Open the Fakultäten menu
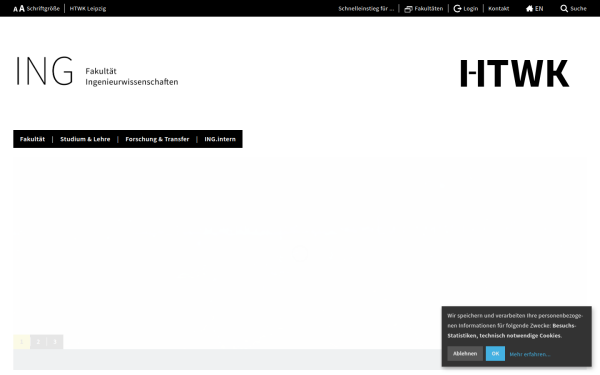 point(424,8)
